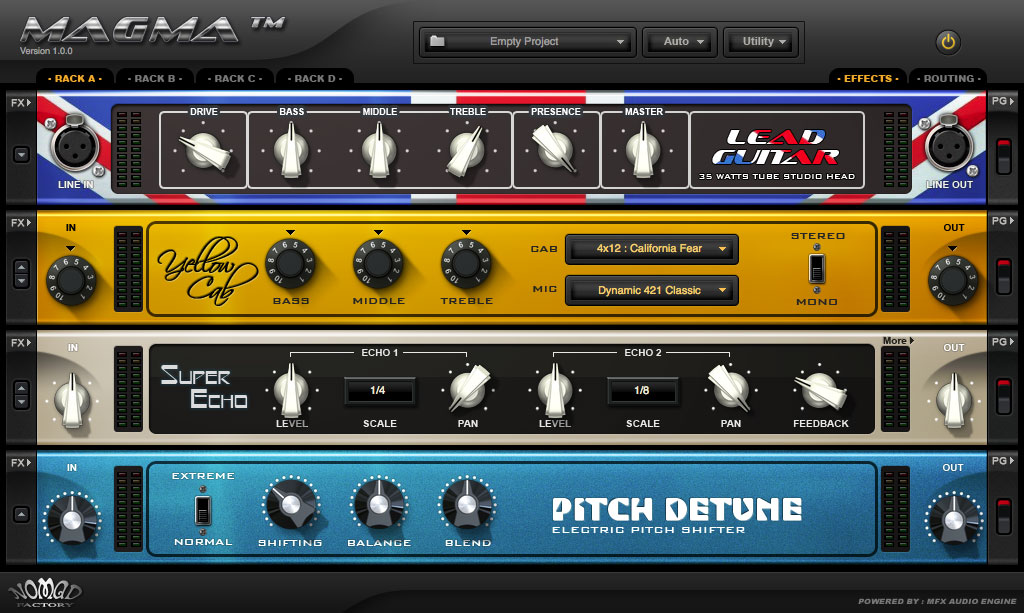Open the Empty Project preset dropdown
The image size is (1024, 613).
coord(527,42)
